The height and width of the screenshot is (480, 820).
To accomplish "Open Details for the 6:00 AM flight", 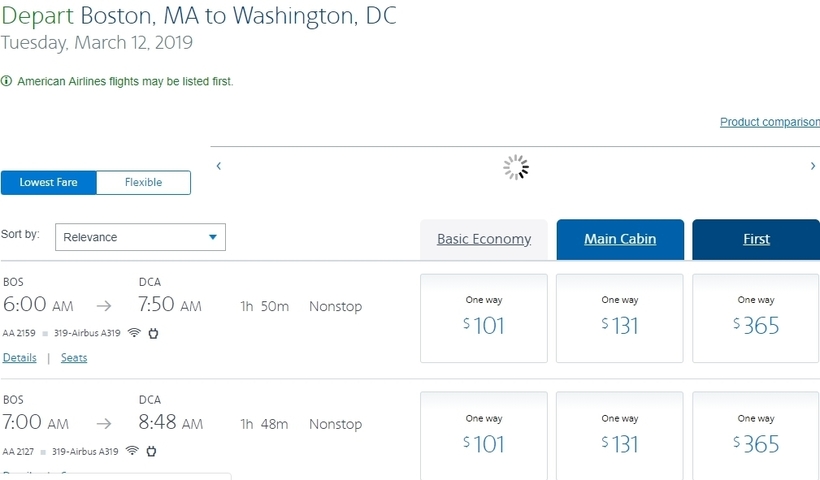I will pyautogui.click(x=20, y=358).
